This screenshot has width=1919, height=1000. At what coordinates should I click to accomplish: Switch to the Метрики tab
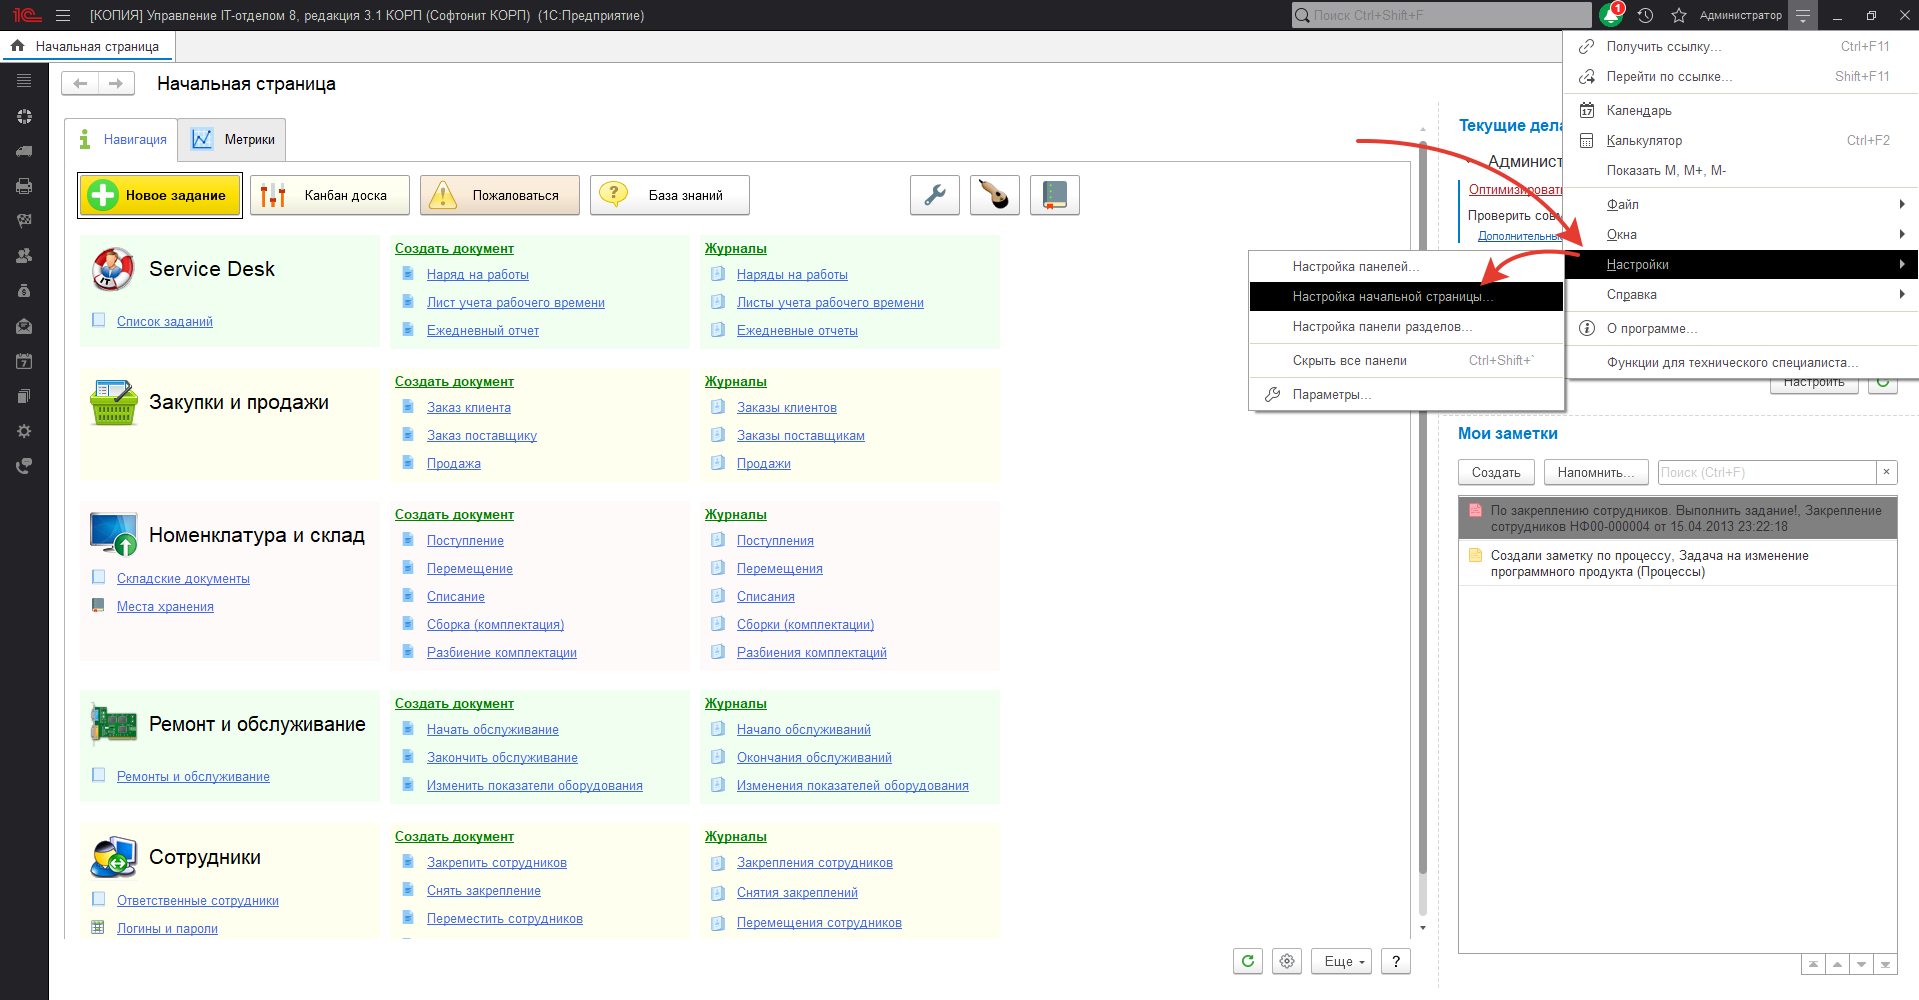pyautogui.click(x=232, y=139)
